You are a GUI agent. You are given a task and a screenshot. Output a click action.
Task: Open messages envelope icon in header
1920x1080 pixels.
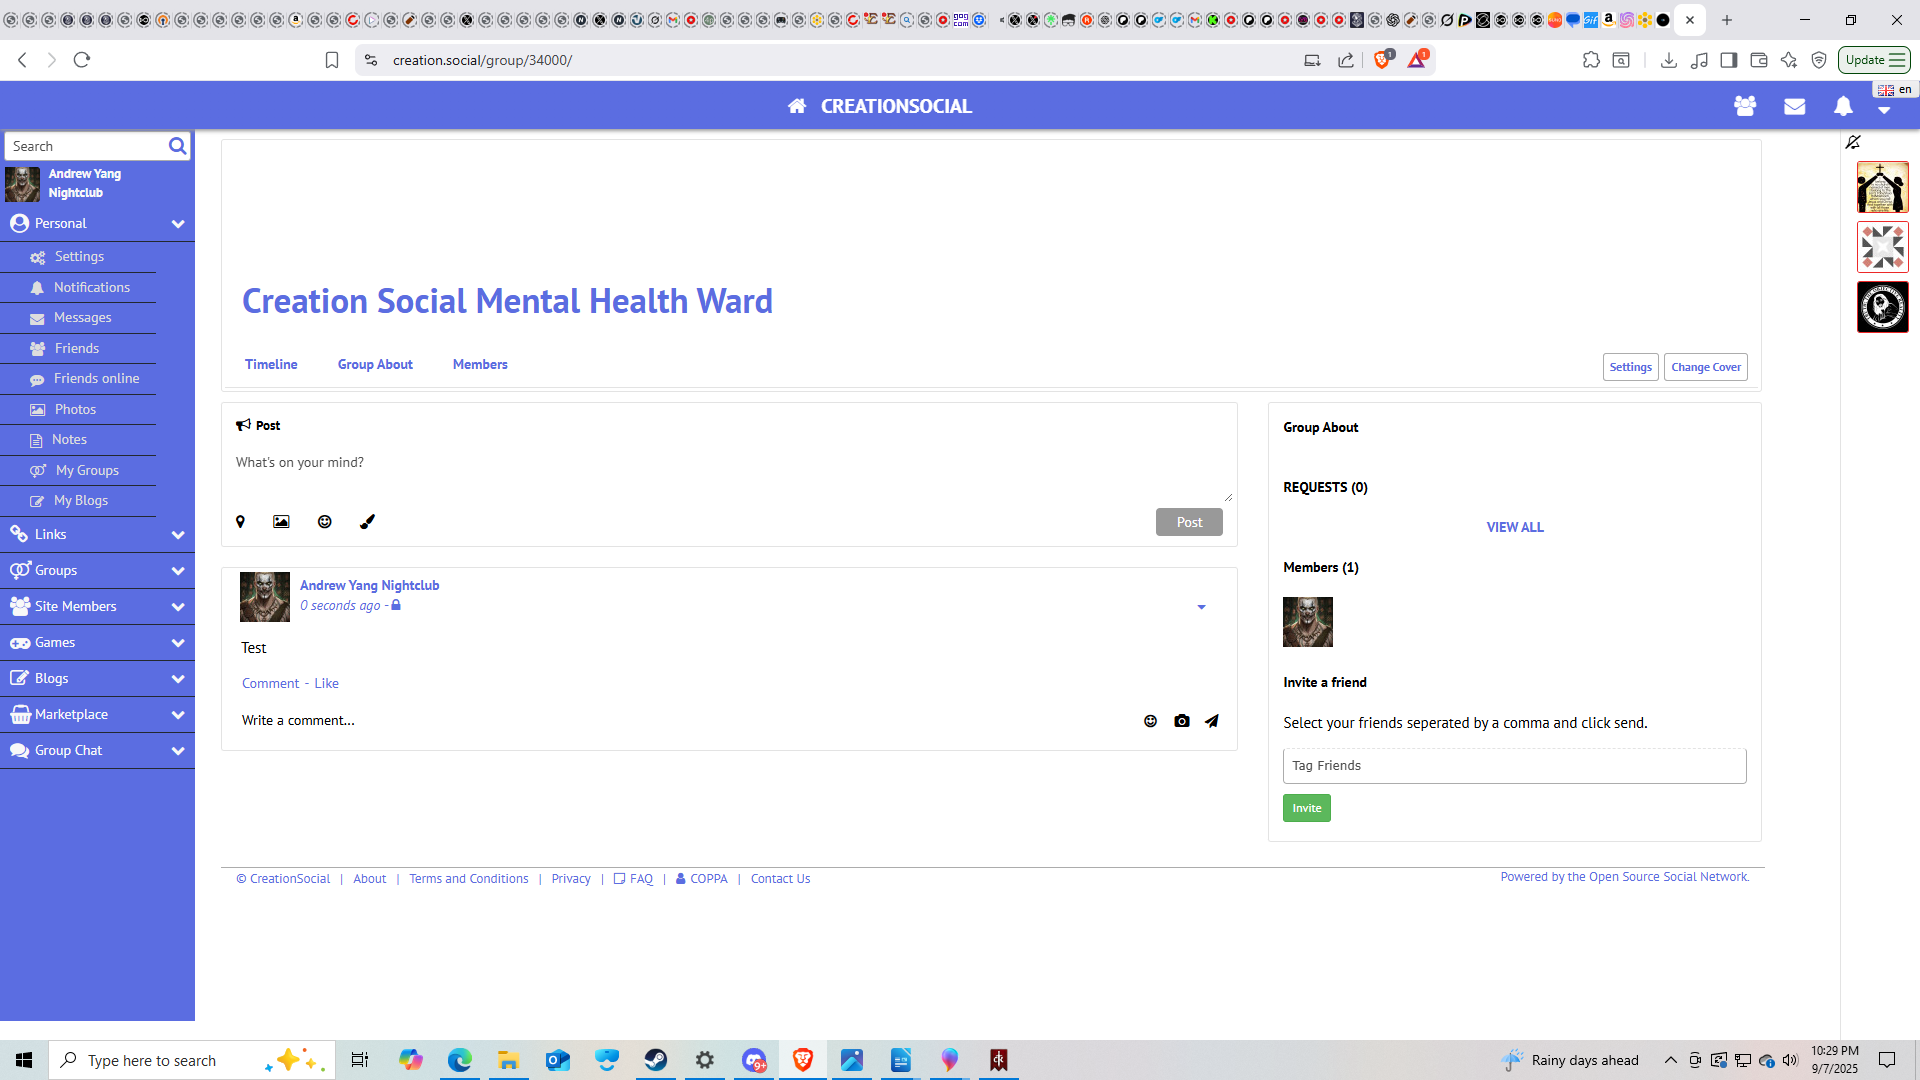point(1795,106)
